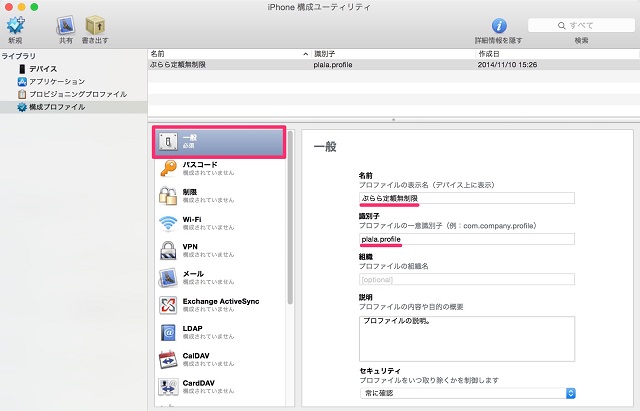The height and width of the screenshot is (411, 640).
Task: Click the sort arrow in name column
Action: [x=305, y=54]
